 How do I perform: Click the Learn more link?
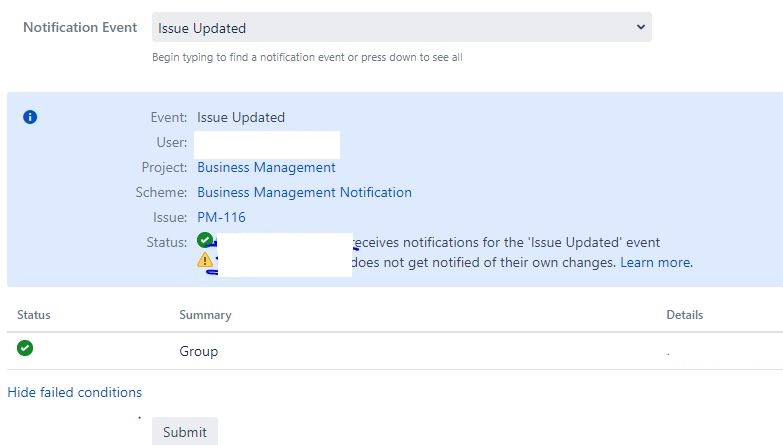(656, 262)
